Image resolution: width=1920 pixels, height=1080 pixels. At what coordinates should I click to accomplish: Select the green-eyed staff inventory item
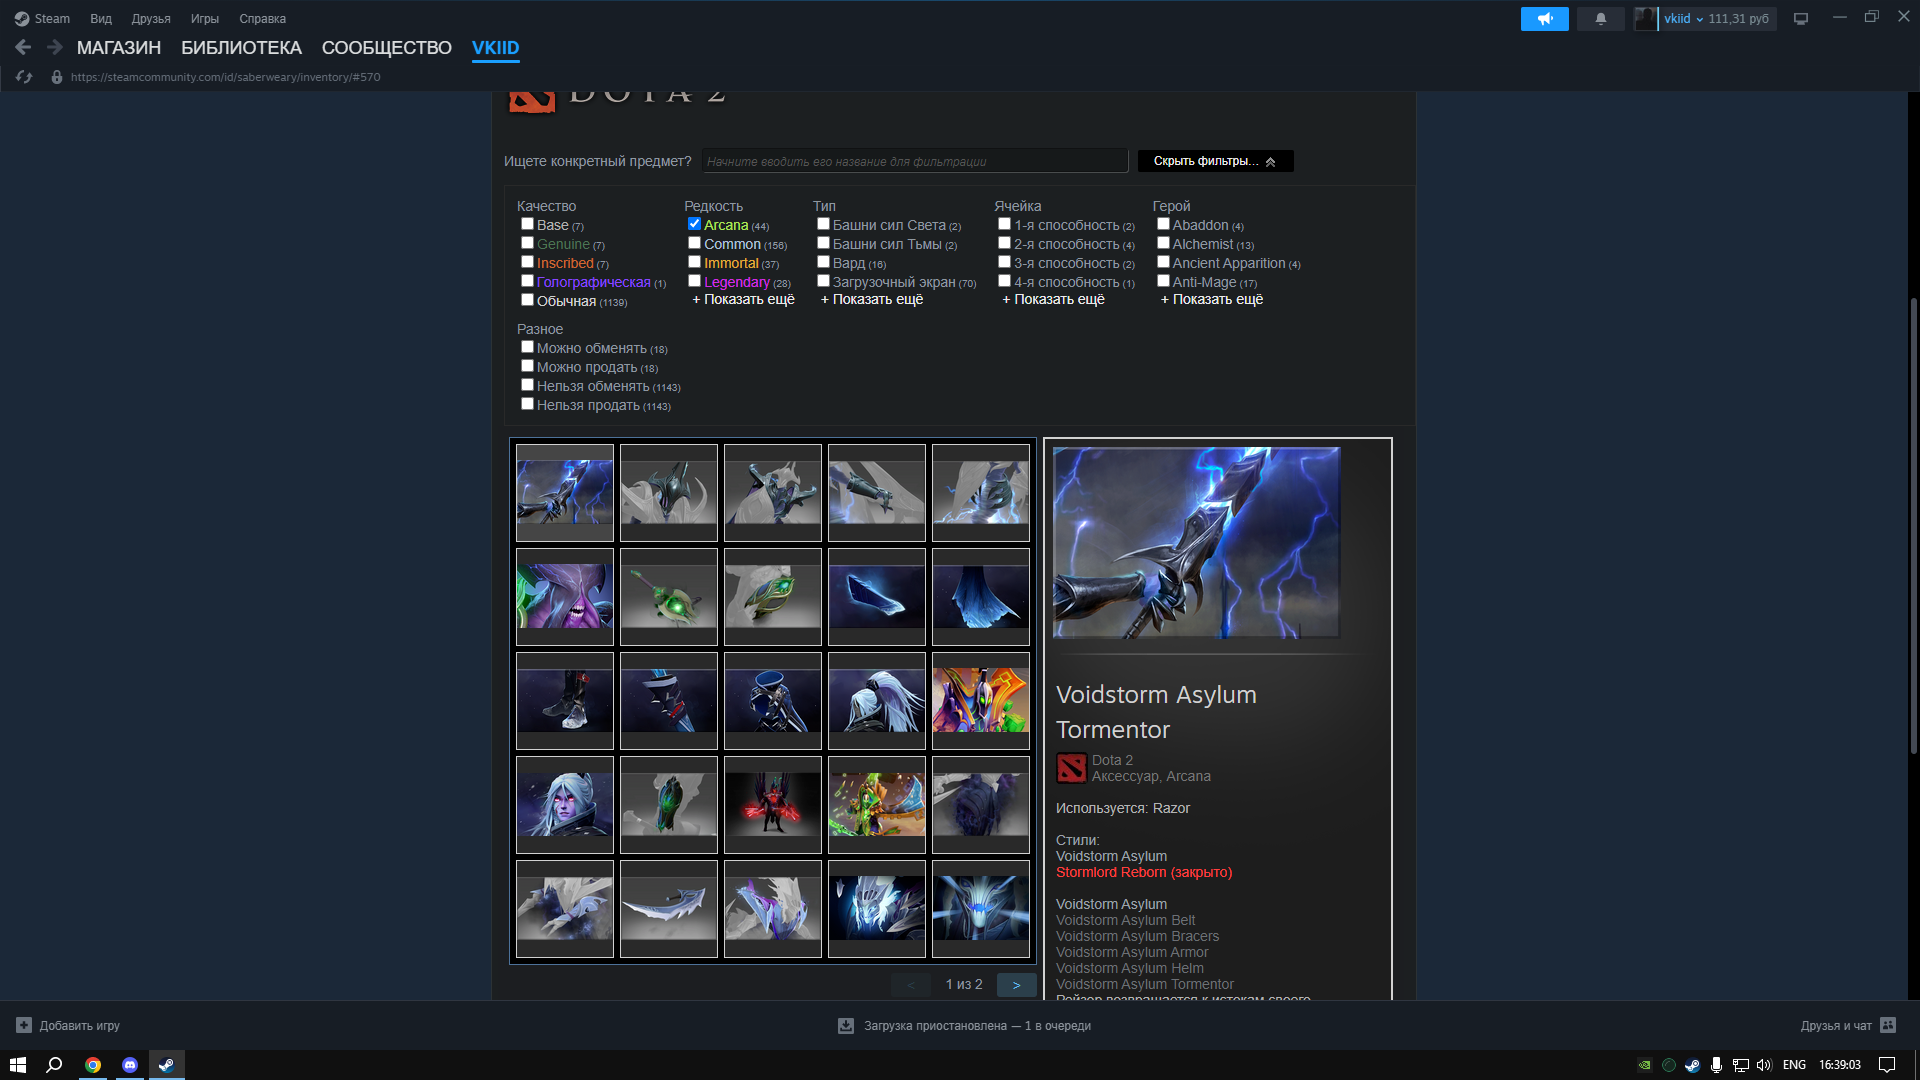tap(669, 597)
